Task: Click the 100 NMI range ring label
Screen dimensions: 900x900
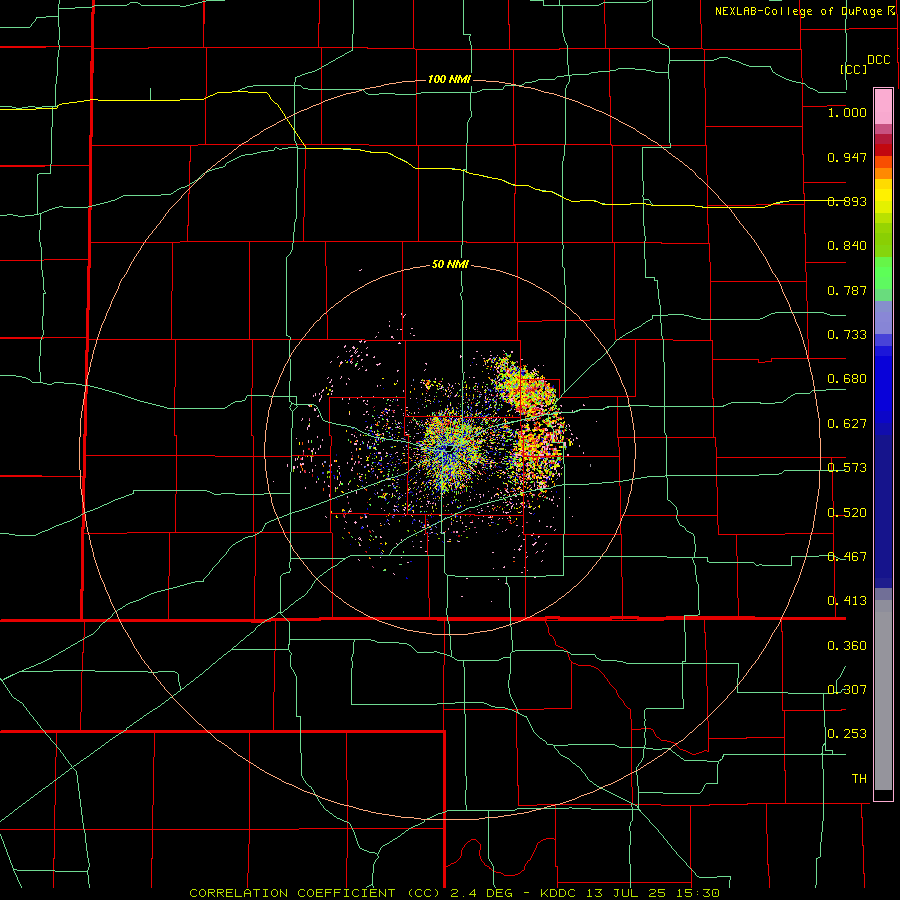Action: point(449,79)
